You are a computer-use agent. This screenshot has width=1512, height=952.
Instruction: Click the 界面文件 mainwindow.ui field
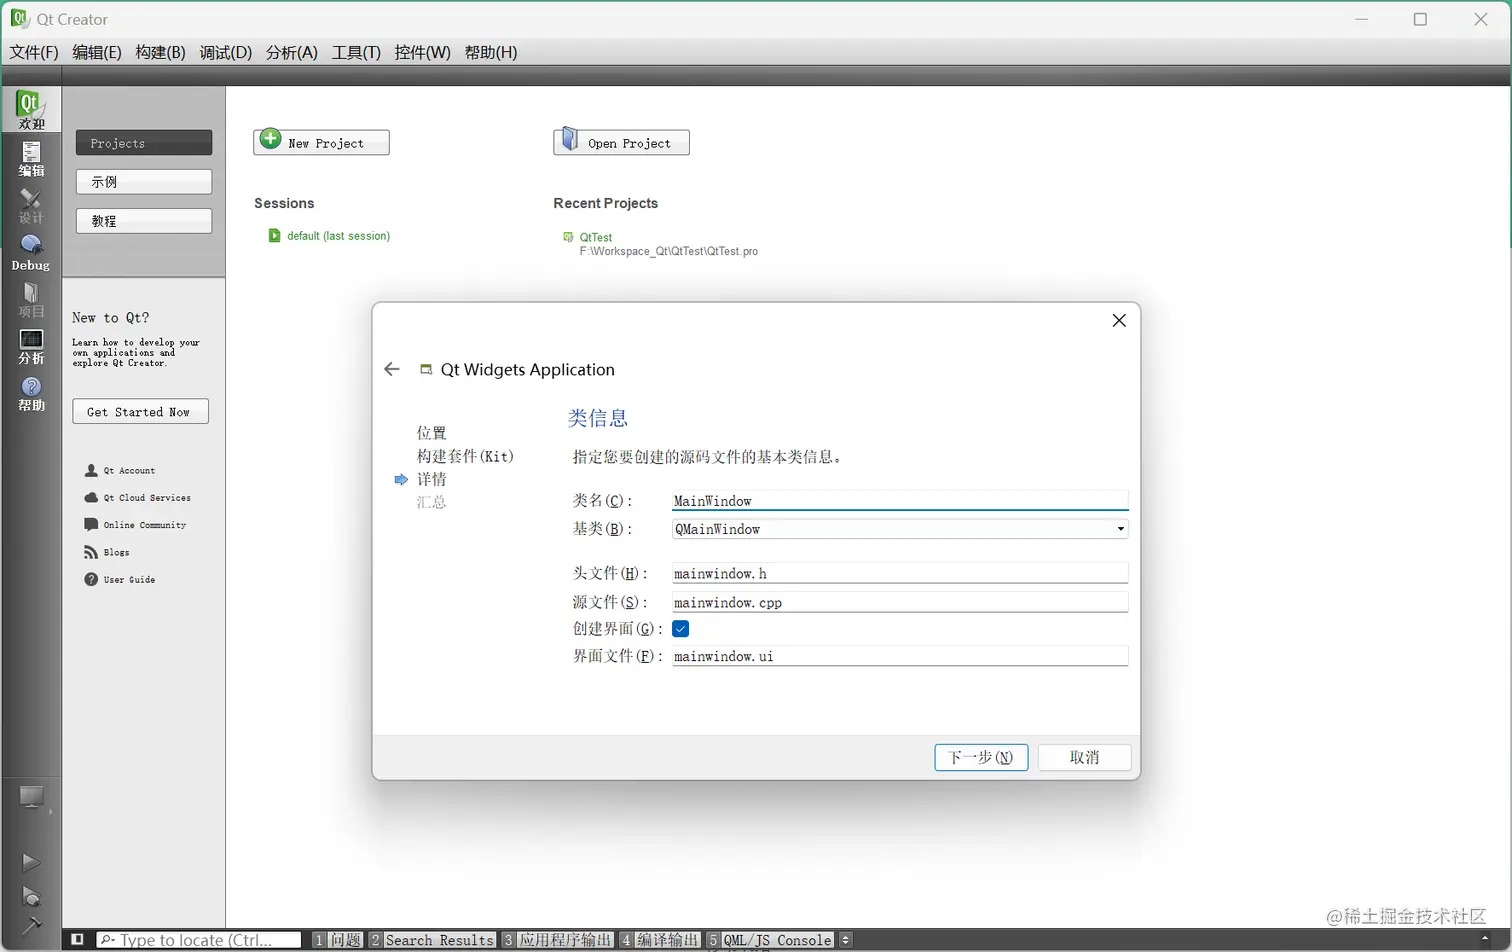(x=900, y=656)
